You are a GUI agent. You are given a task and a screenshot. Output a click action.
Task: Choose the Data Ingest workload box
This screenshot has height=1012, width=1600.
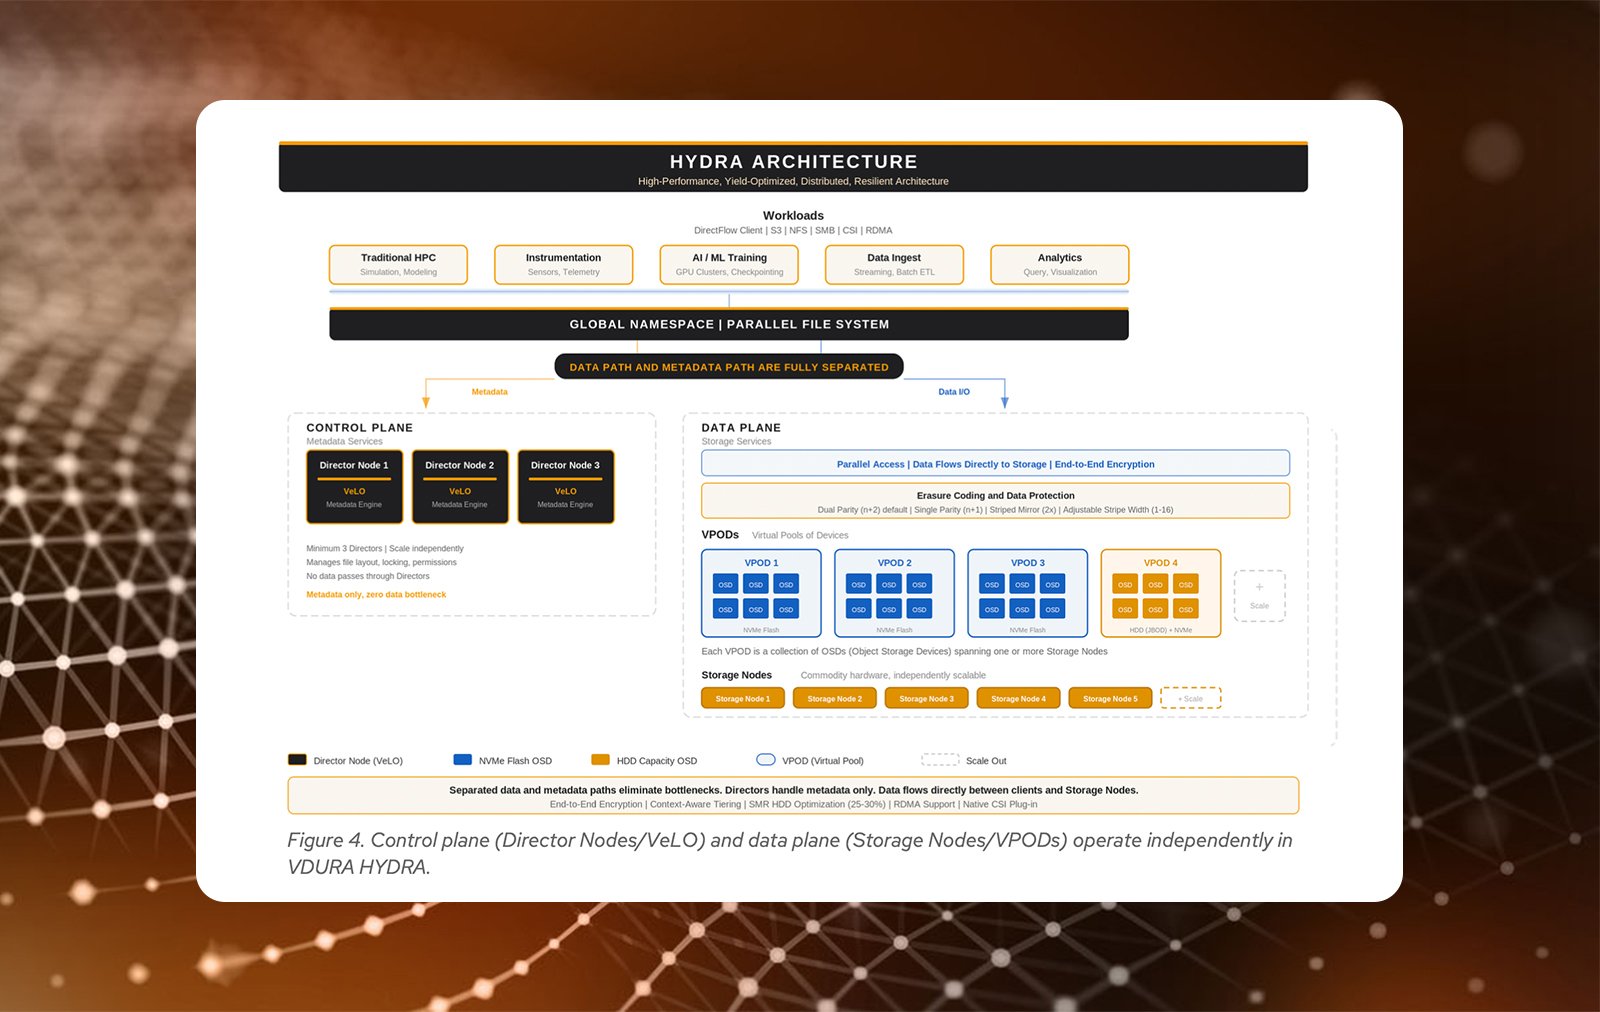[x=894, y=264]
